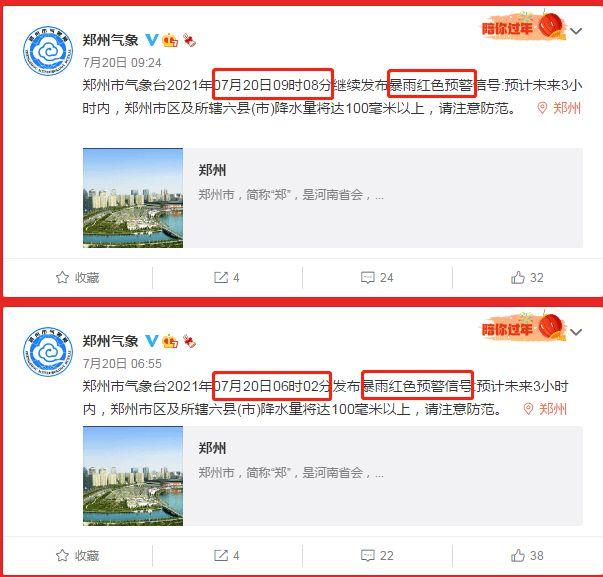Expand options chevron on the first post
The height and width of the screenshot is (577, 603).
coord(576,31)
